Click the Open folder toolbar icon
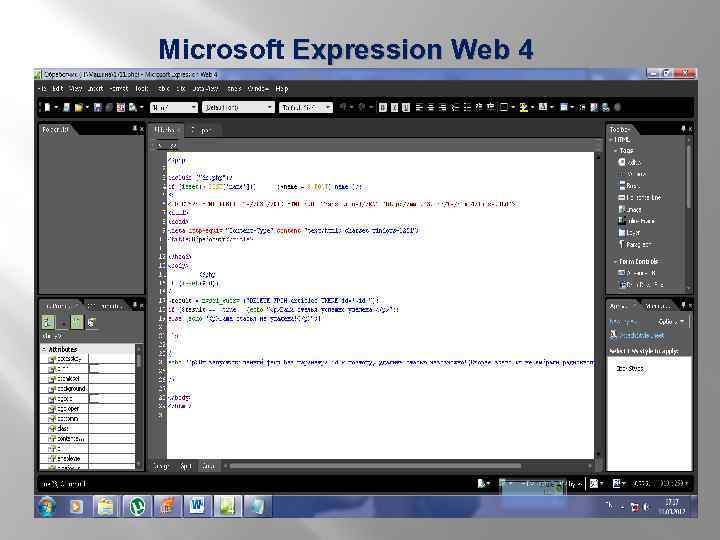 point(79,107)
